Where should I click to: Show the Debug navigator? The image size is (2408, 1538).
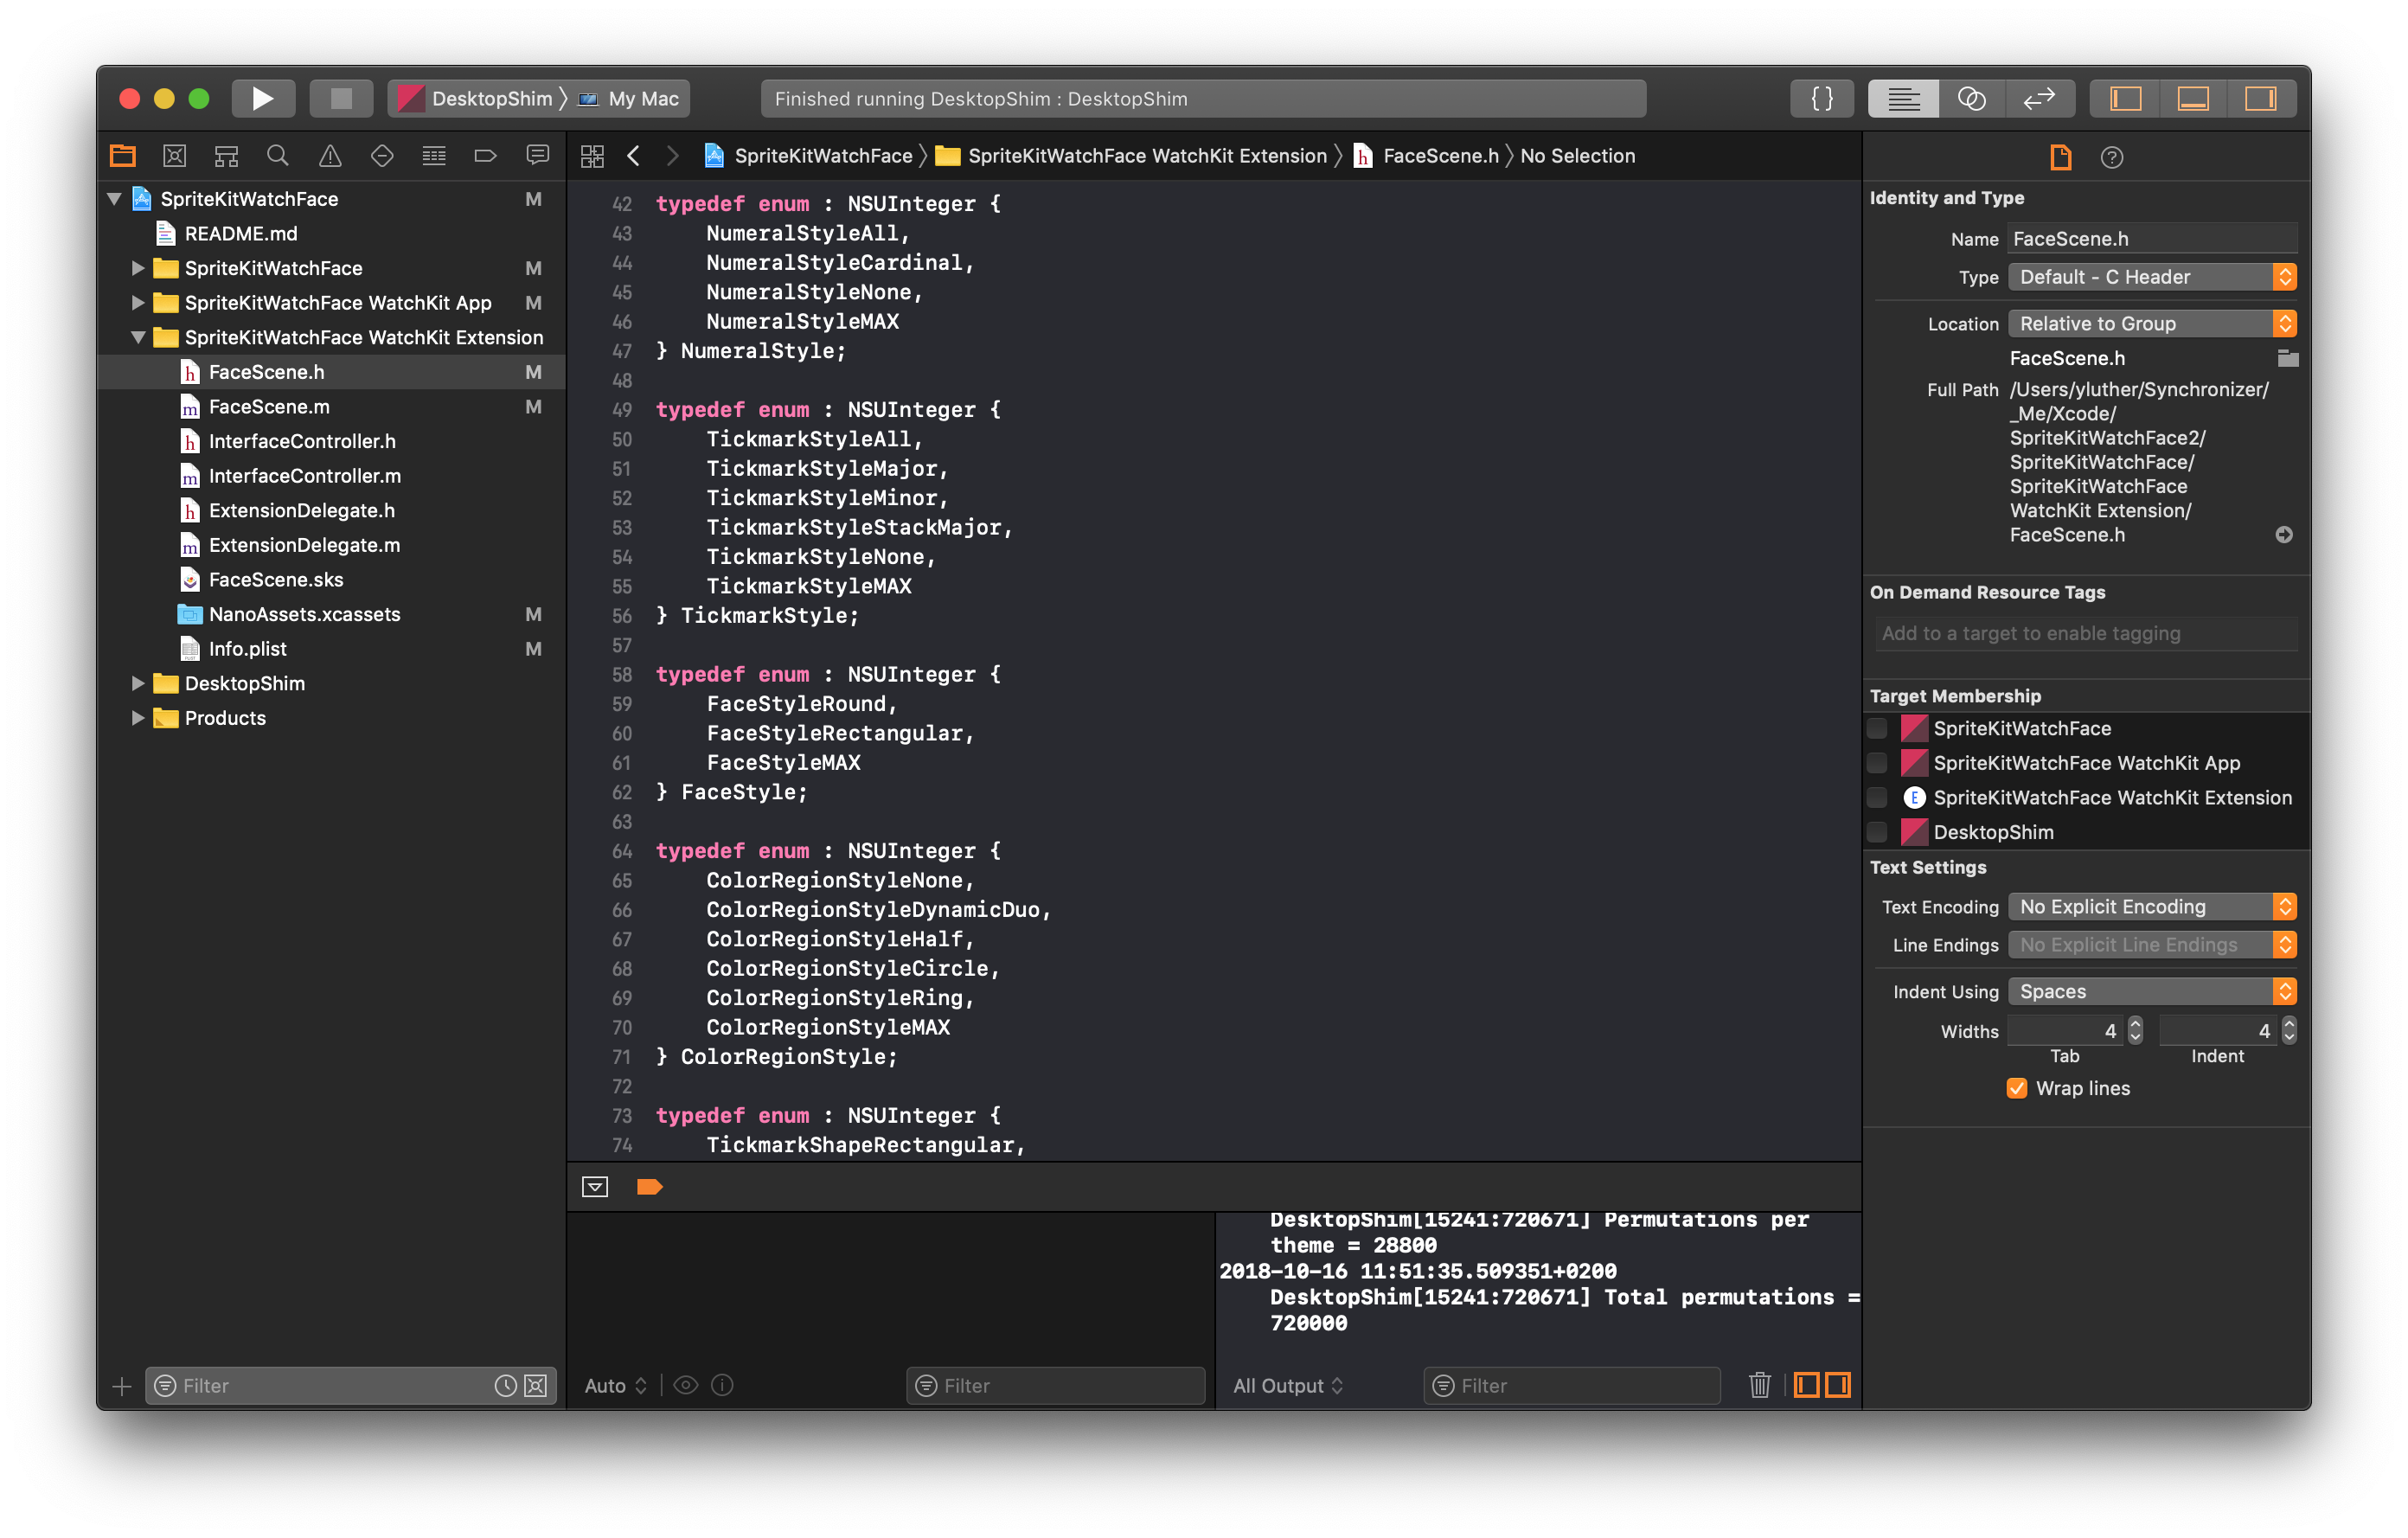(434, 155)
